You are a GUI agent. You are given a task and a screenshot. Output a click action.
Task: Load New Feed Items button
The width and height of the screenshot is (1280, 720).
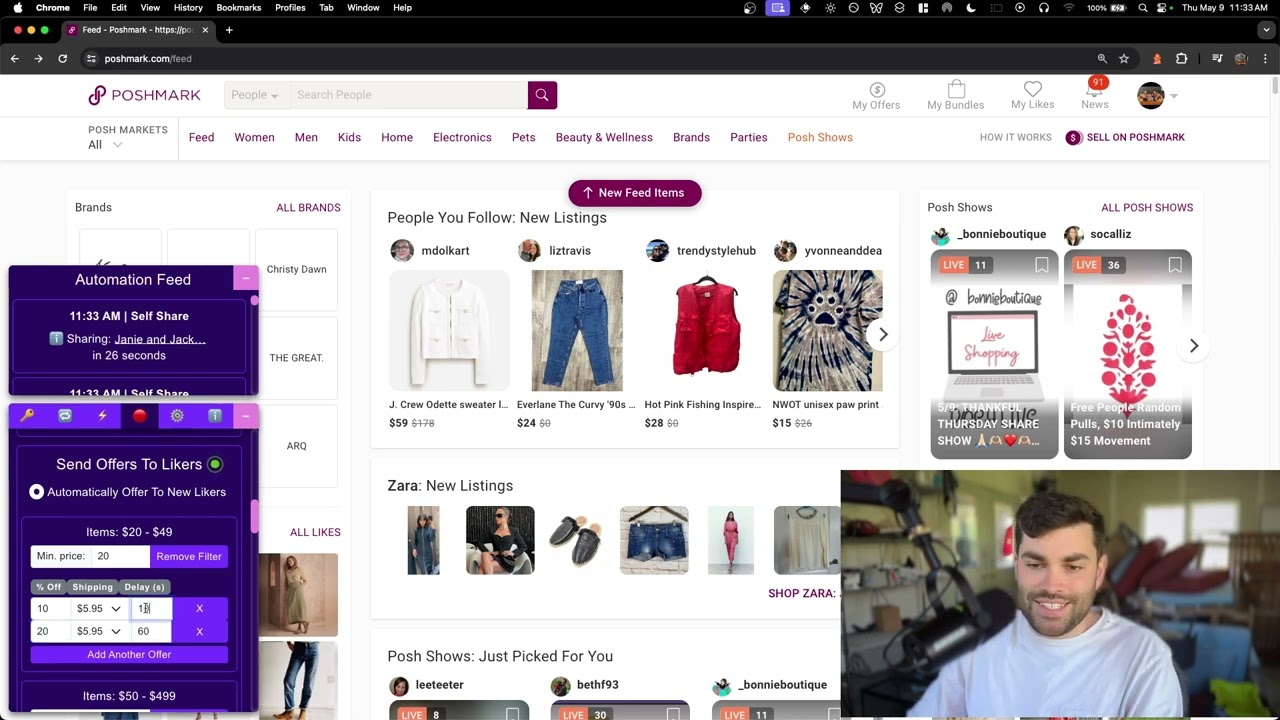coord(635,193)
